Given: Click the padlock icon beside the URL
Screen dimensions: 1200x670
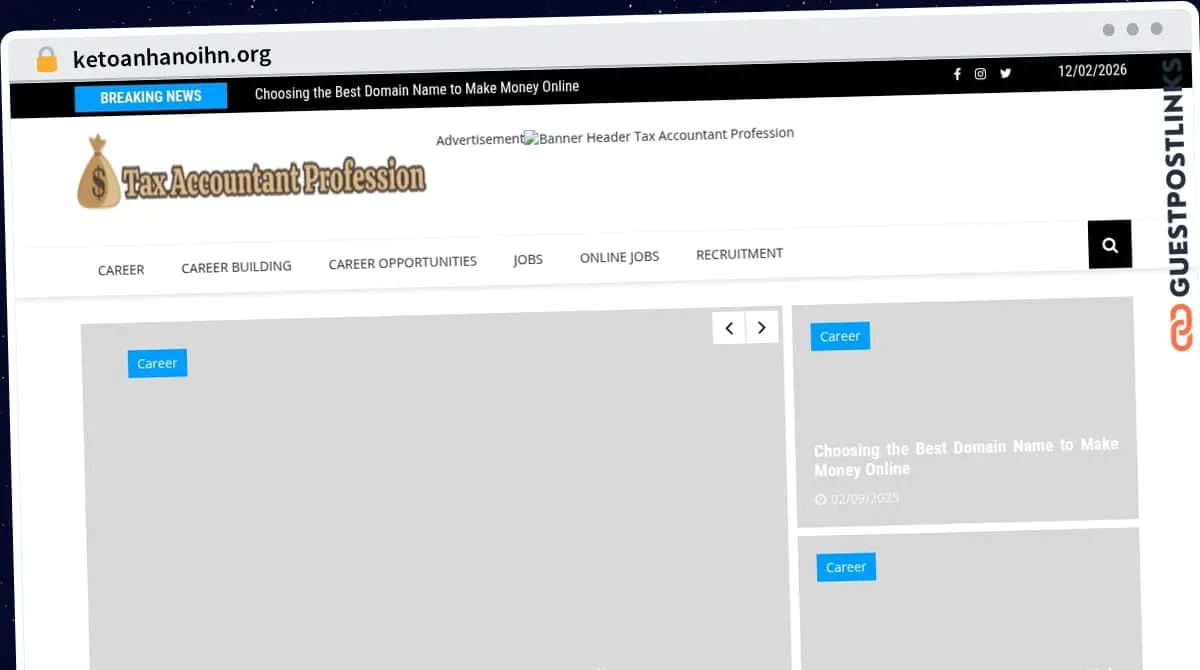Looking at the screenshot, I should 47,59.
